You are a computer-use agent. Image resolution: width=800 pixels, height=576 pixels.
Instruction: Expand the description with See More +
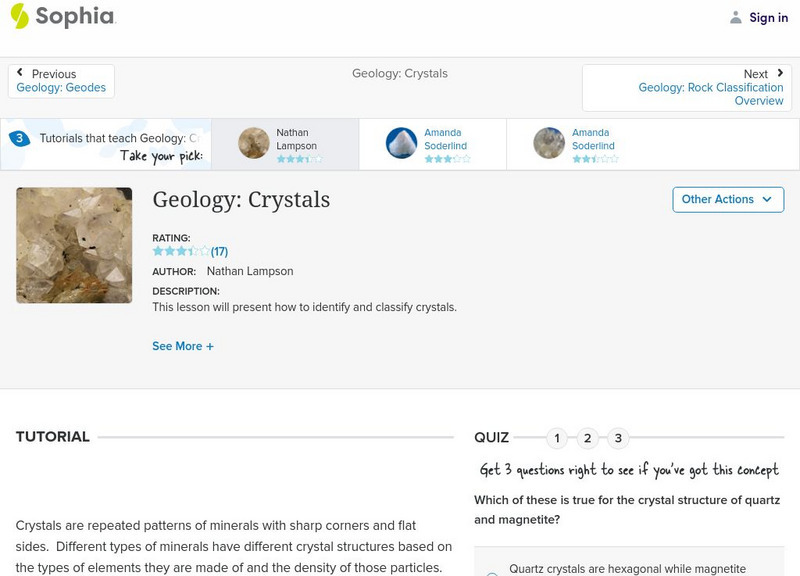(183, 346)
